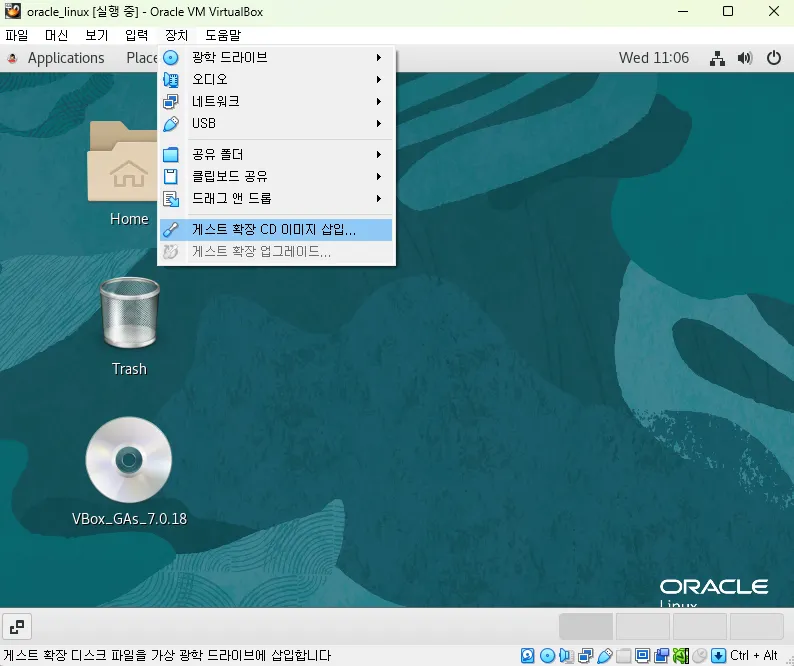Viewport: 794px width, 666px height.
Task: Click the display settings status bar icon
Action: click(642, 656)
